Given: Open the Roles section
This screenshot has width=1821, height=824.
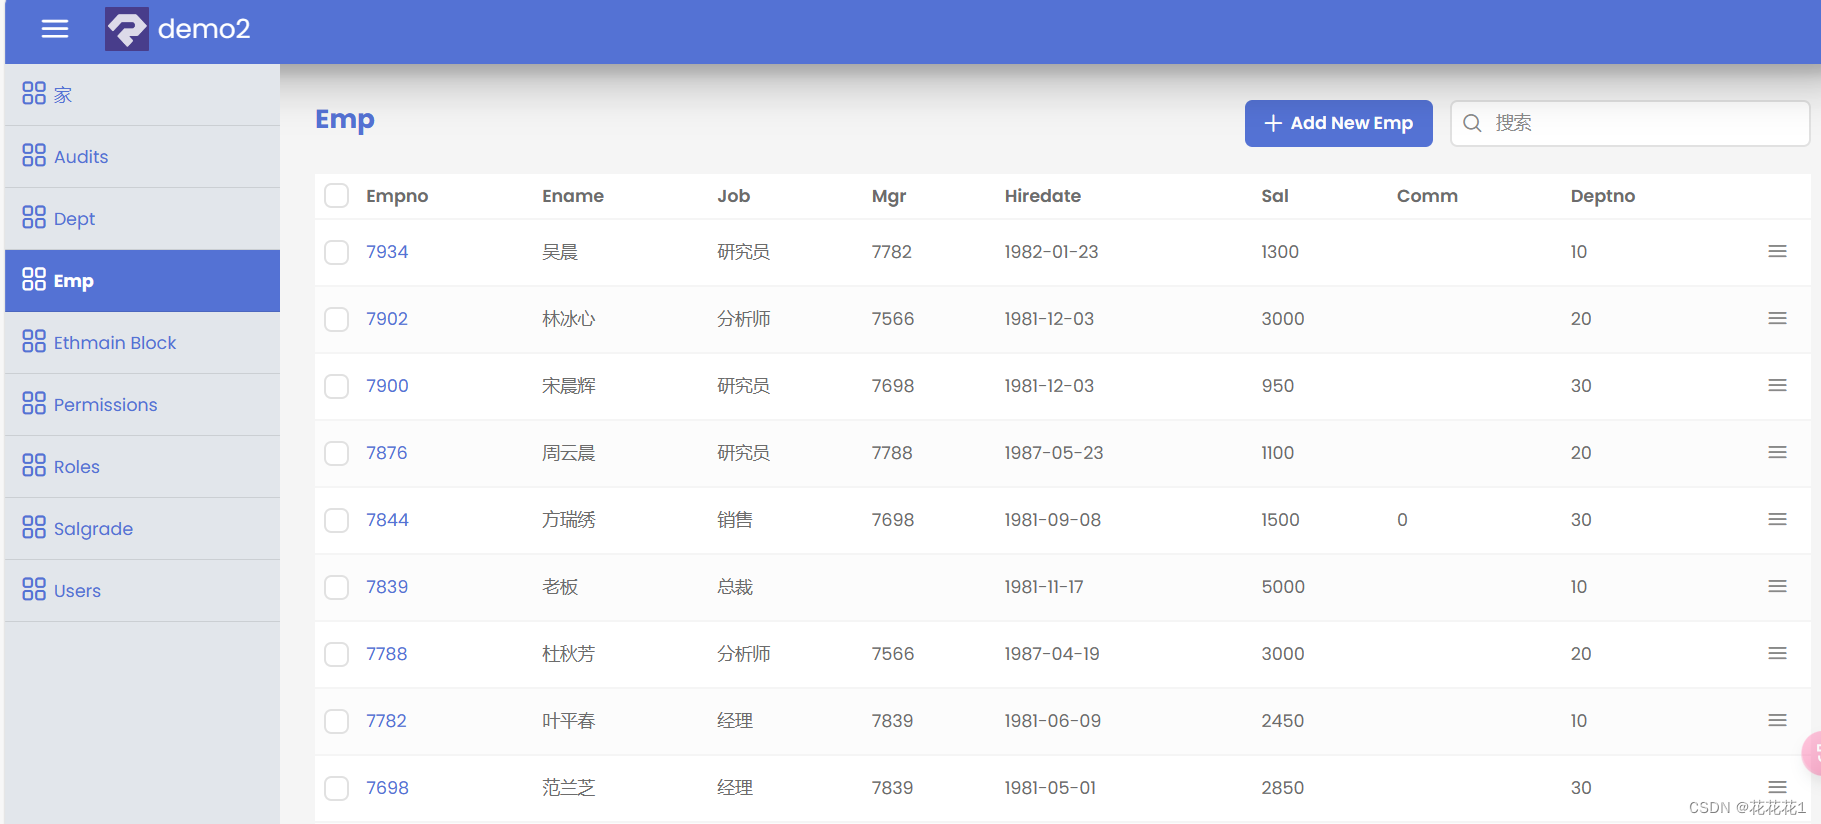Looking at the screenshot, I should 142,466.
